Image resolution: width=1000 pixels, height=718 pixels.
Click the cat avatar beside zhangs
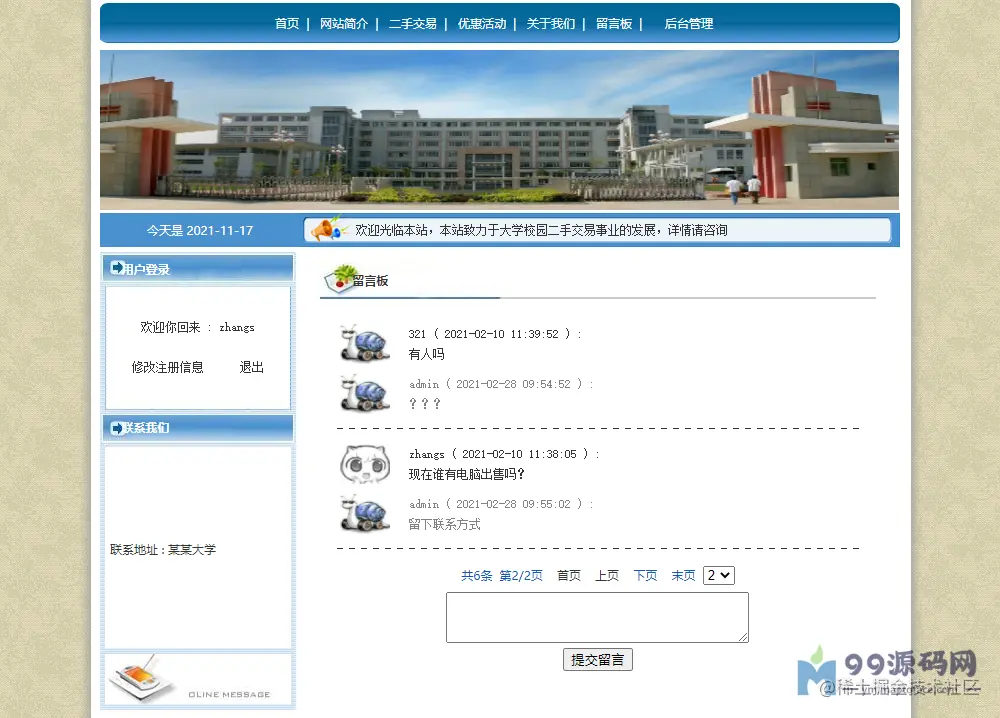click(365, 464)
